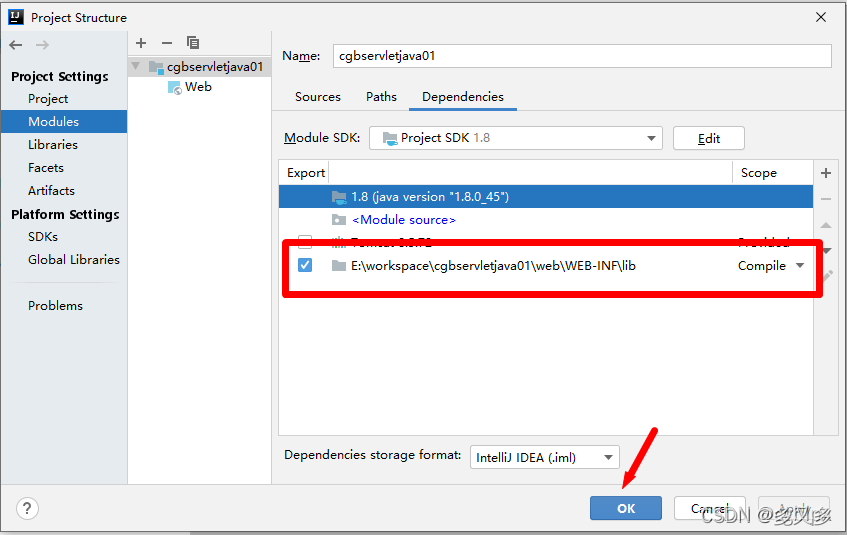This screenshot has height=535, width=847.
Task: Select the 1.8 java version dependency row
Action: (x=546, y=197)
